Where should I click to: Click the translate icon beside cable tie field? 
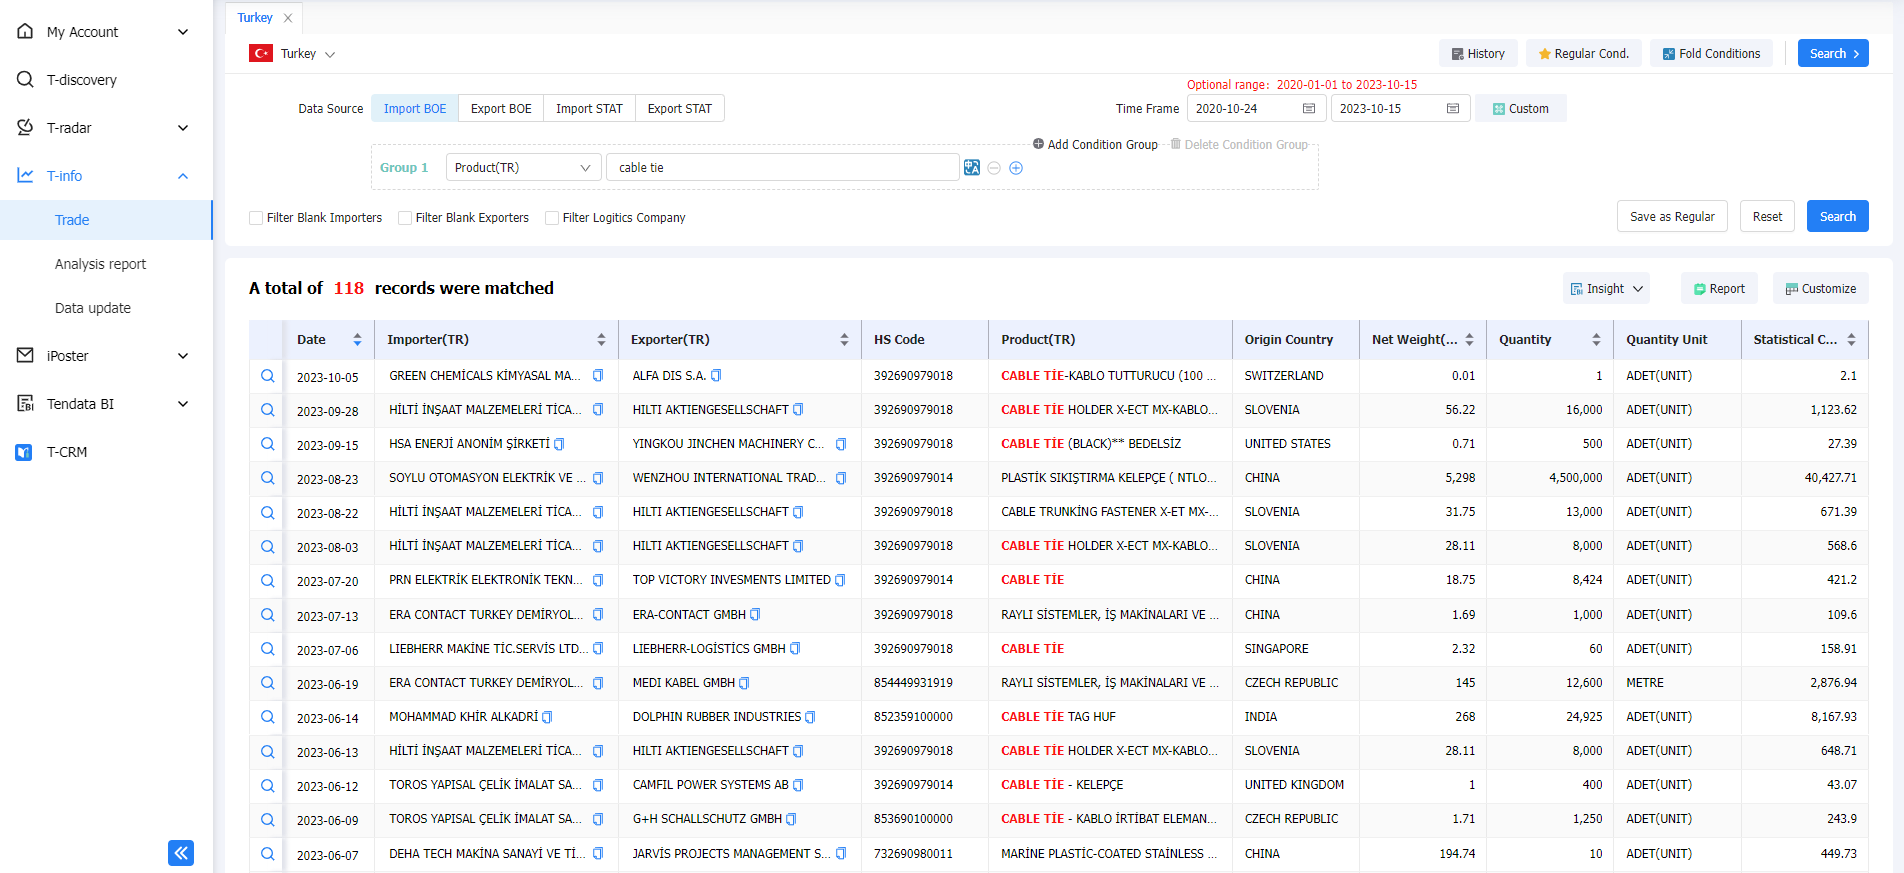971,168
